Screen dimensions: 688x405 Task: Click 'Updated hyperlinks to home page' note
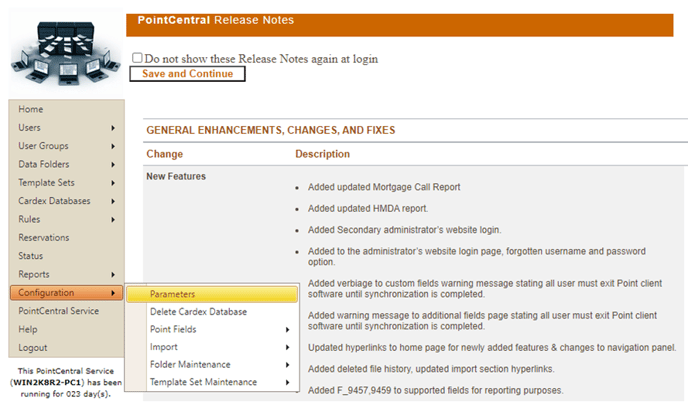(492, 348)
